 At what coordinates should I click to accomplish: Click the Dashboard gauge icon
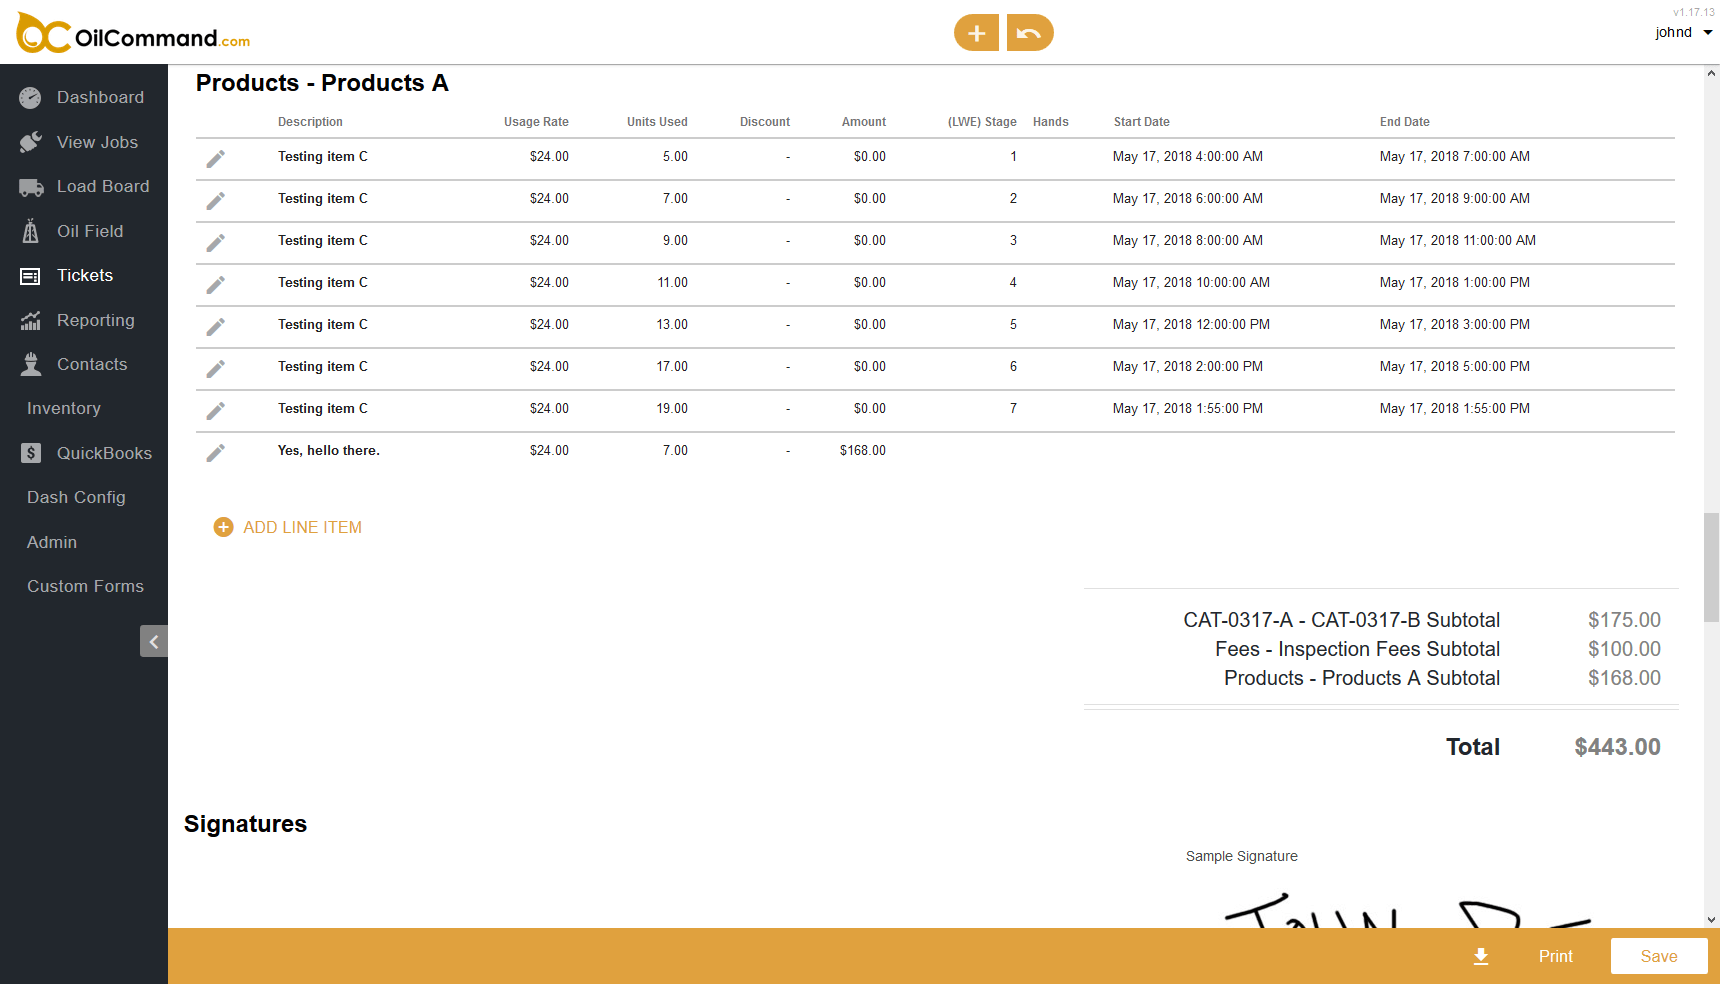(31, 97)
